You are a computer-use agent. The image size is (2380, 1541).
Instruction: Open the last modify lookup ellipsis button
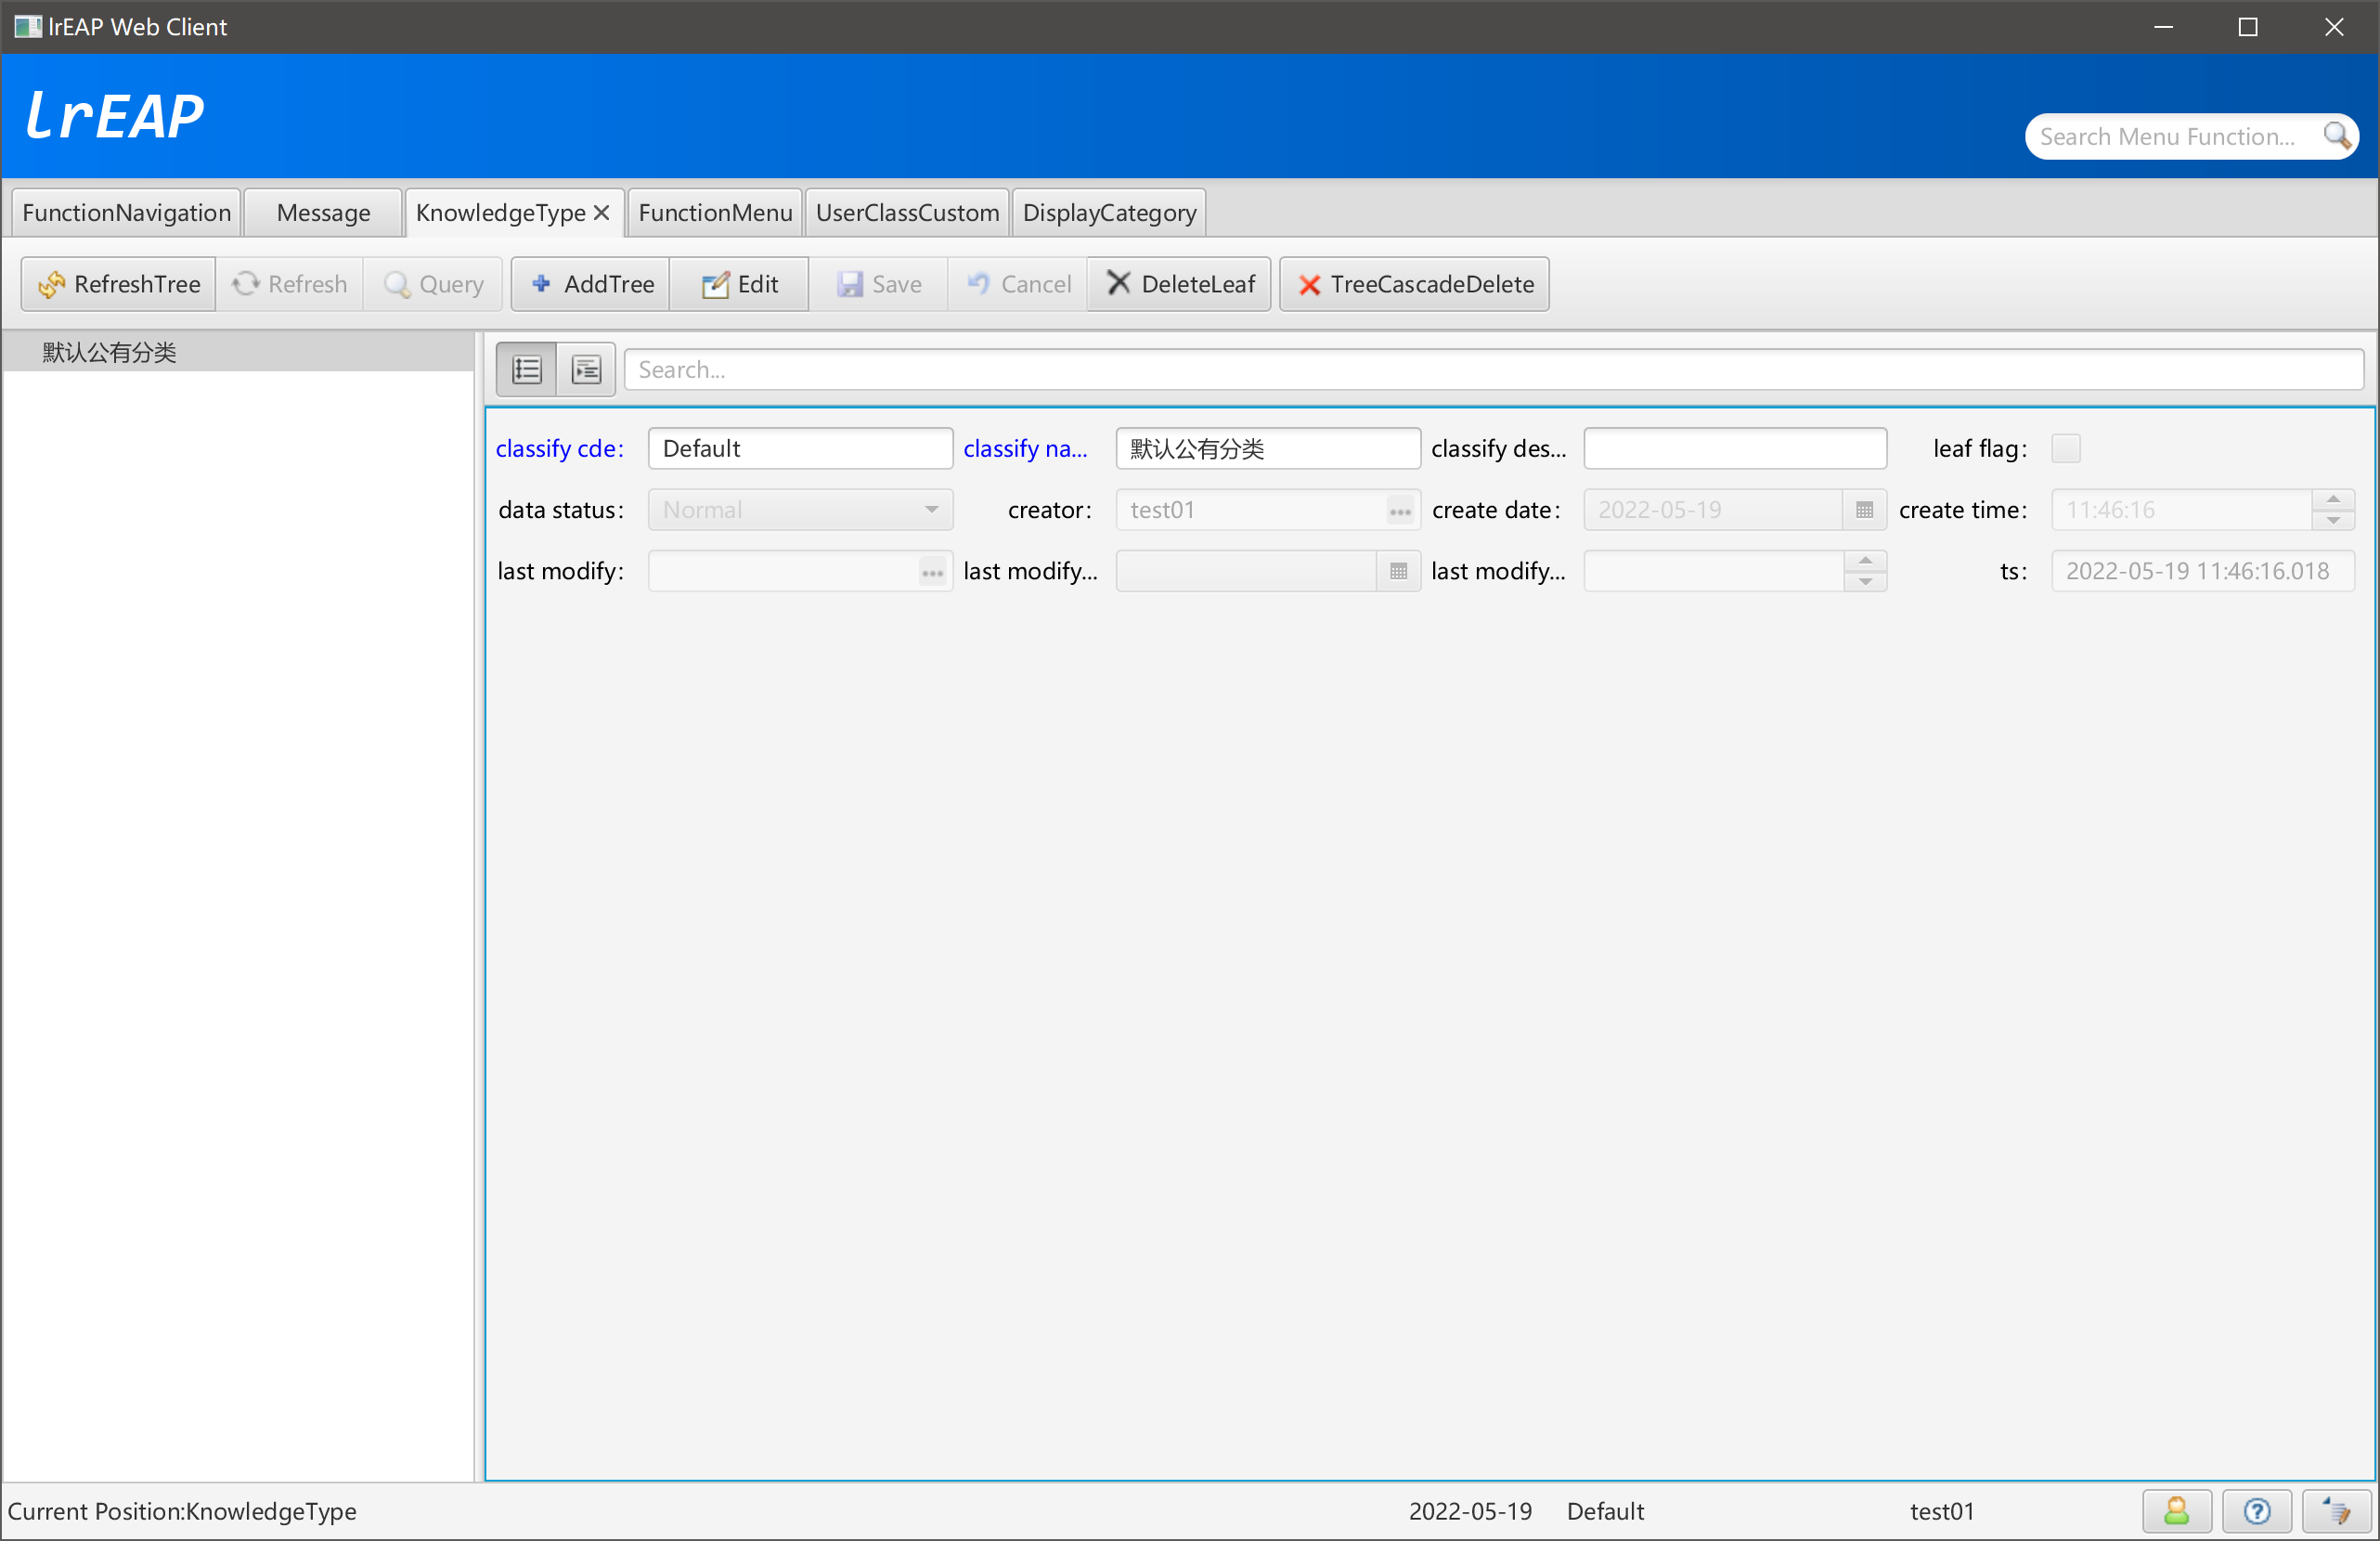coord(932,572)
